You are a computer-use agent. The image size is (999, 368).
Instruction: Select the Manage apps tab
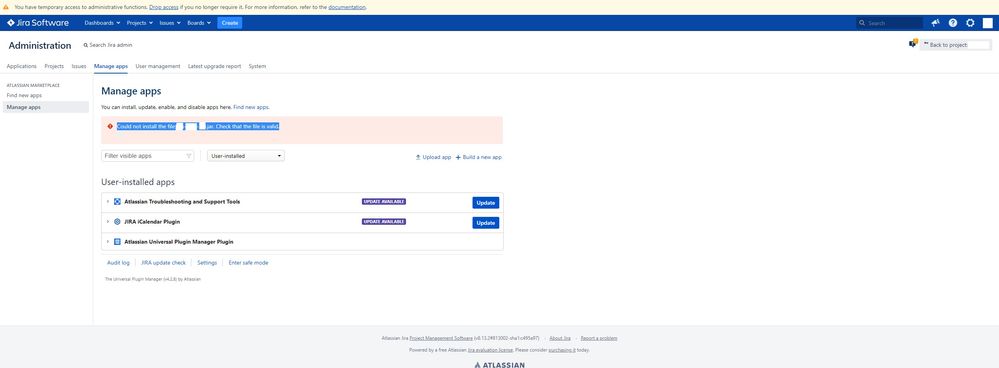[x=111, y=66]
